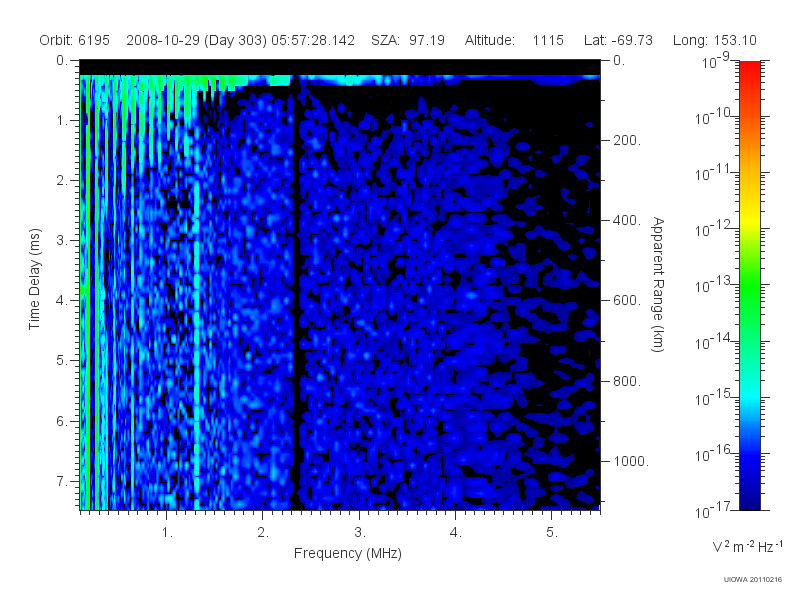Click the 'SZA: 97.19' header value
Image resolution: width=800 pixels, height=600 pixels.
(408, 40)
